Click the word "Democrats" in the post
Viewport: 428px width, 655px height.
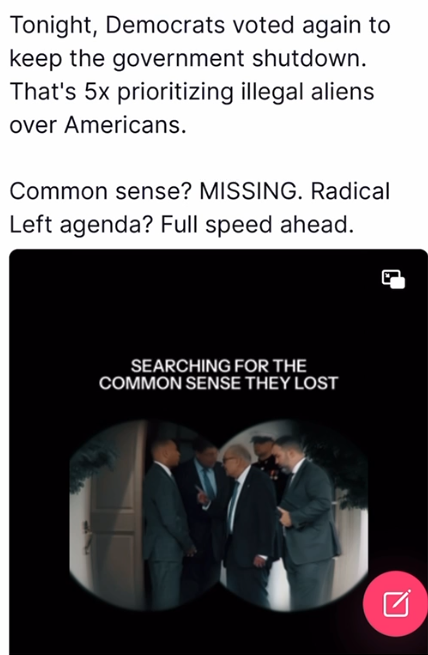166,25
